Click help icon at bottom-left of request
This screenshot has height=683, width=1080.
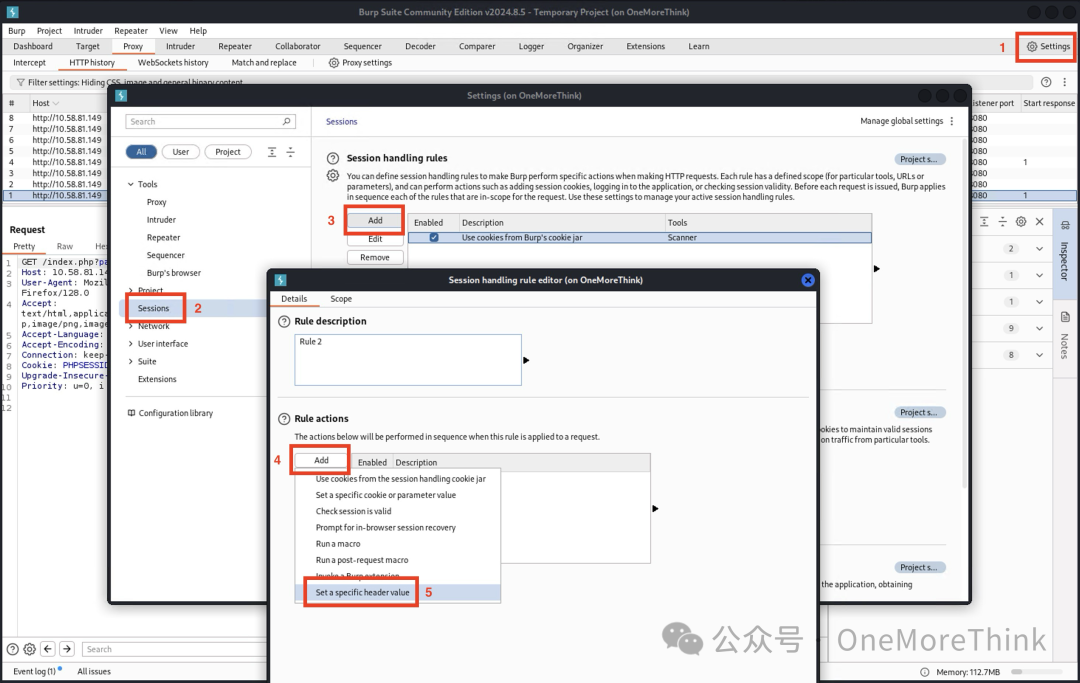click(12, 649)
